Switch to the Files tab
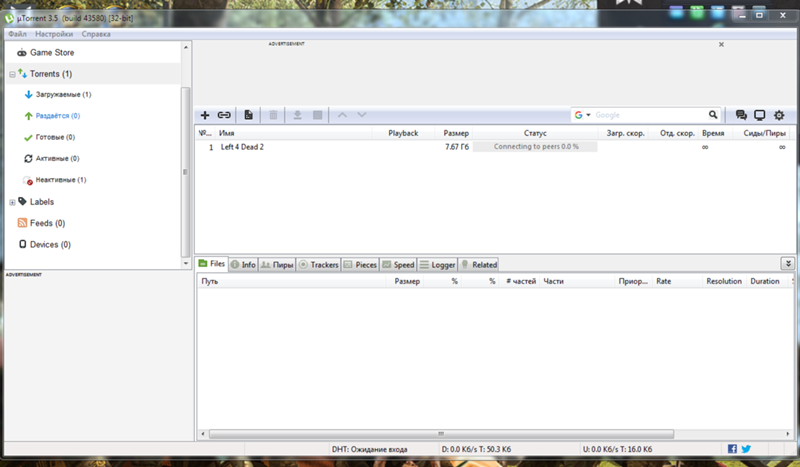The height and width of the screenshot is (467, 800). tap(212, 264)
